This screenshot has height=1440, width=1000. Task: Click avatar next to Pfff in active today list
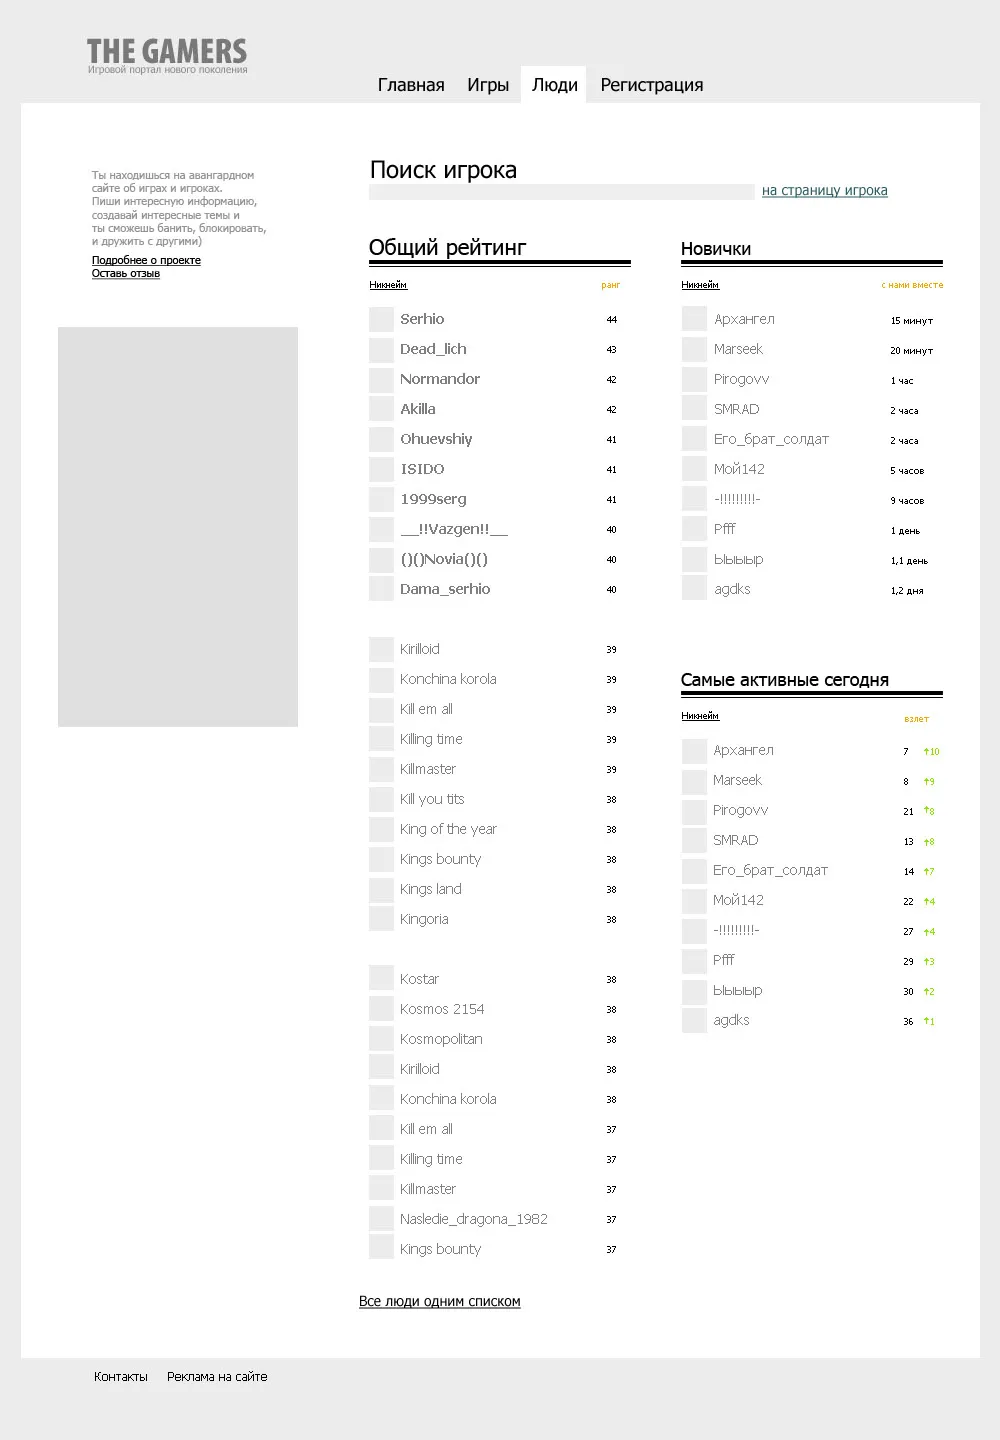pos(694,961)
